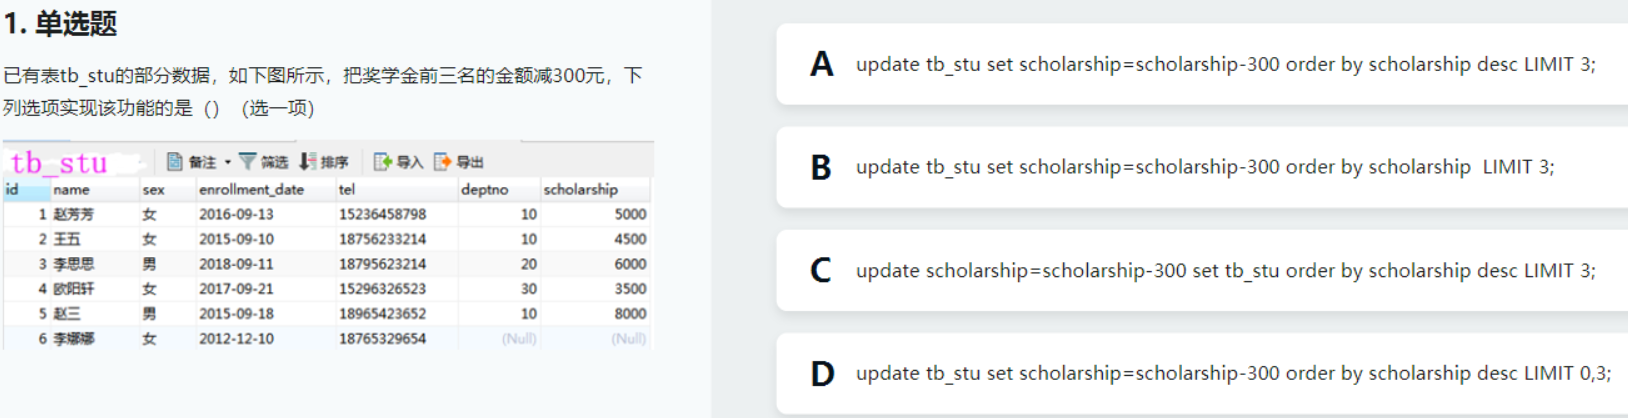Viewport: 1628px width, 418px height.
Task: Choose answer option B
Action: [x=821, y=168]
